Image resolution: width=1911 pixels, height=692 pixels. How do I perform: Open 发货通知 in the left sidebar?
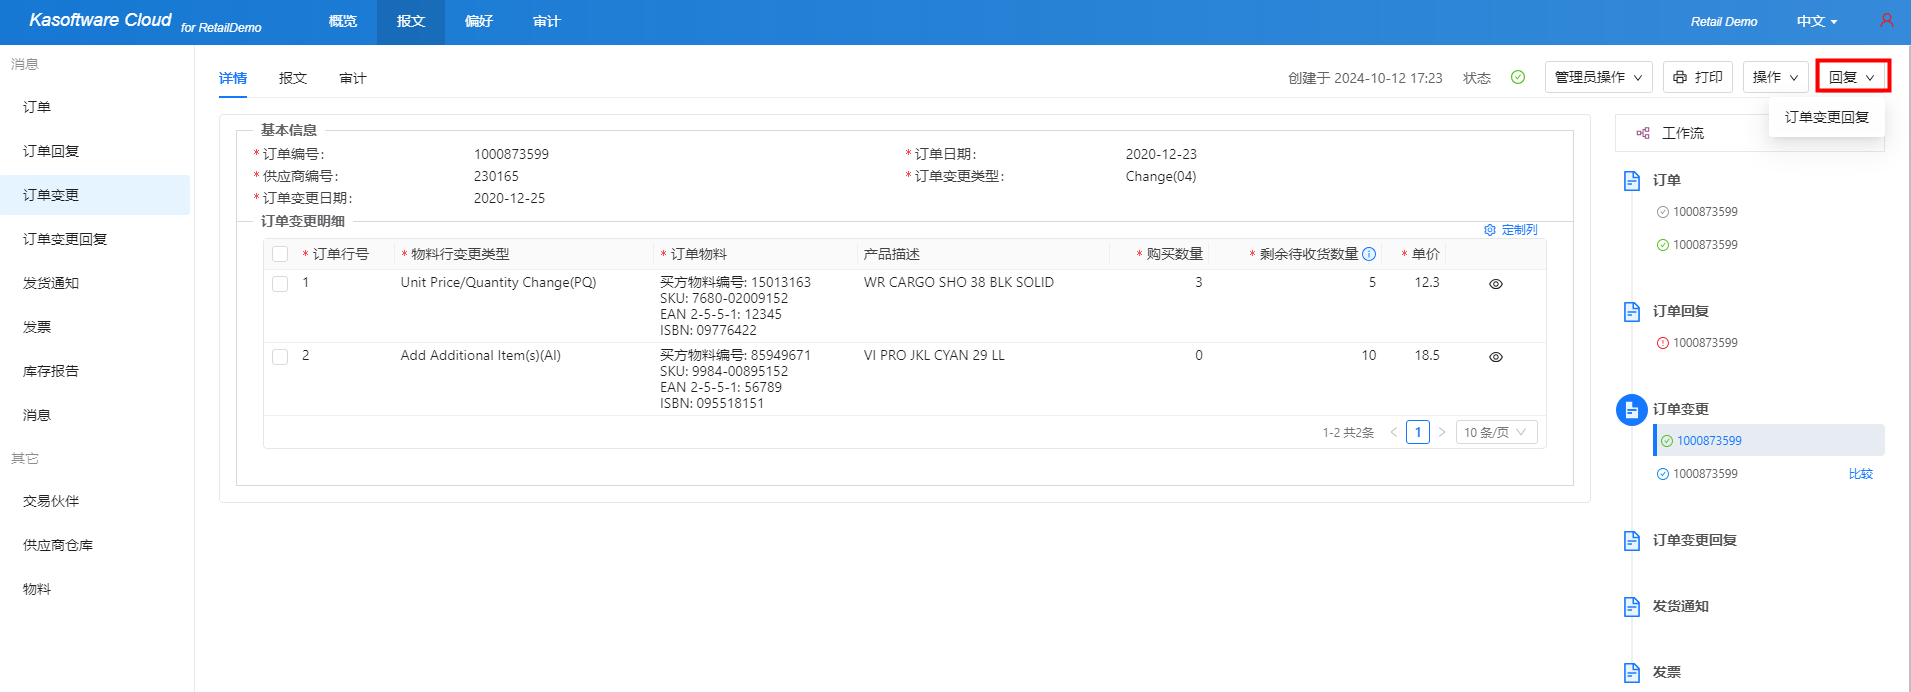pyautogui.click(x=51, y=283)
